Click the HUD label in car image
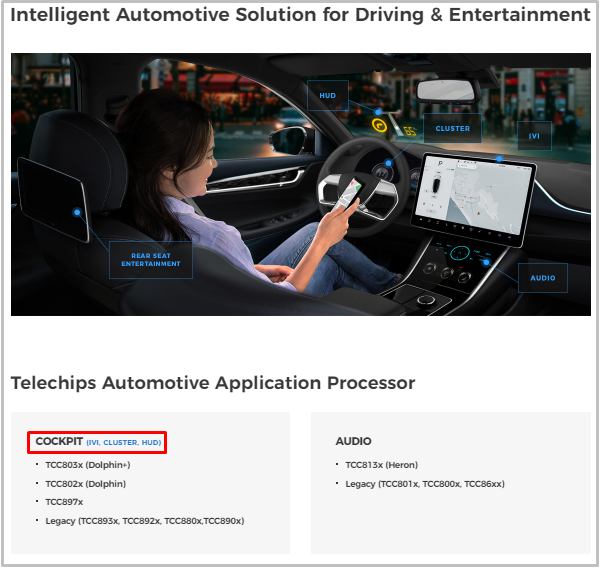 pos(328,96)
